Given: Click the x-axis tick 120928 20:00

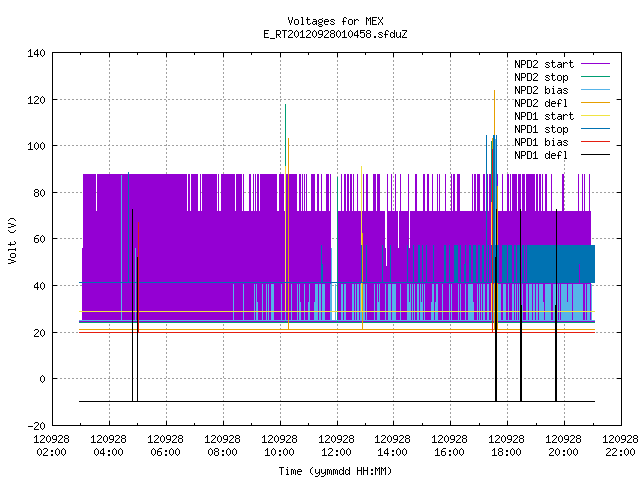Looking at the screenshot, I should [564, 446].
